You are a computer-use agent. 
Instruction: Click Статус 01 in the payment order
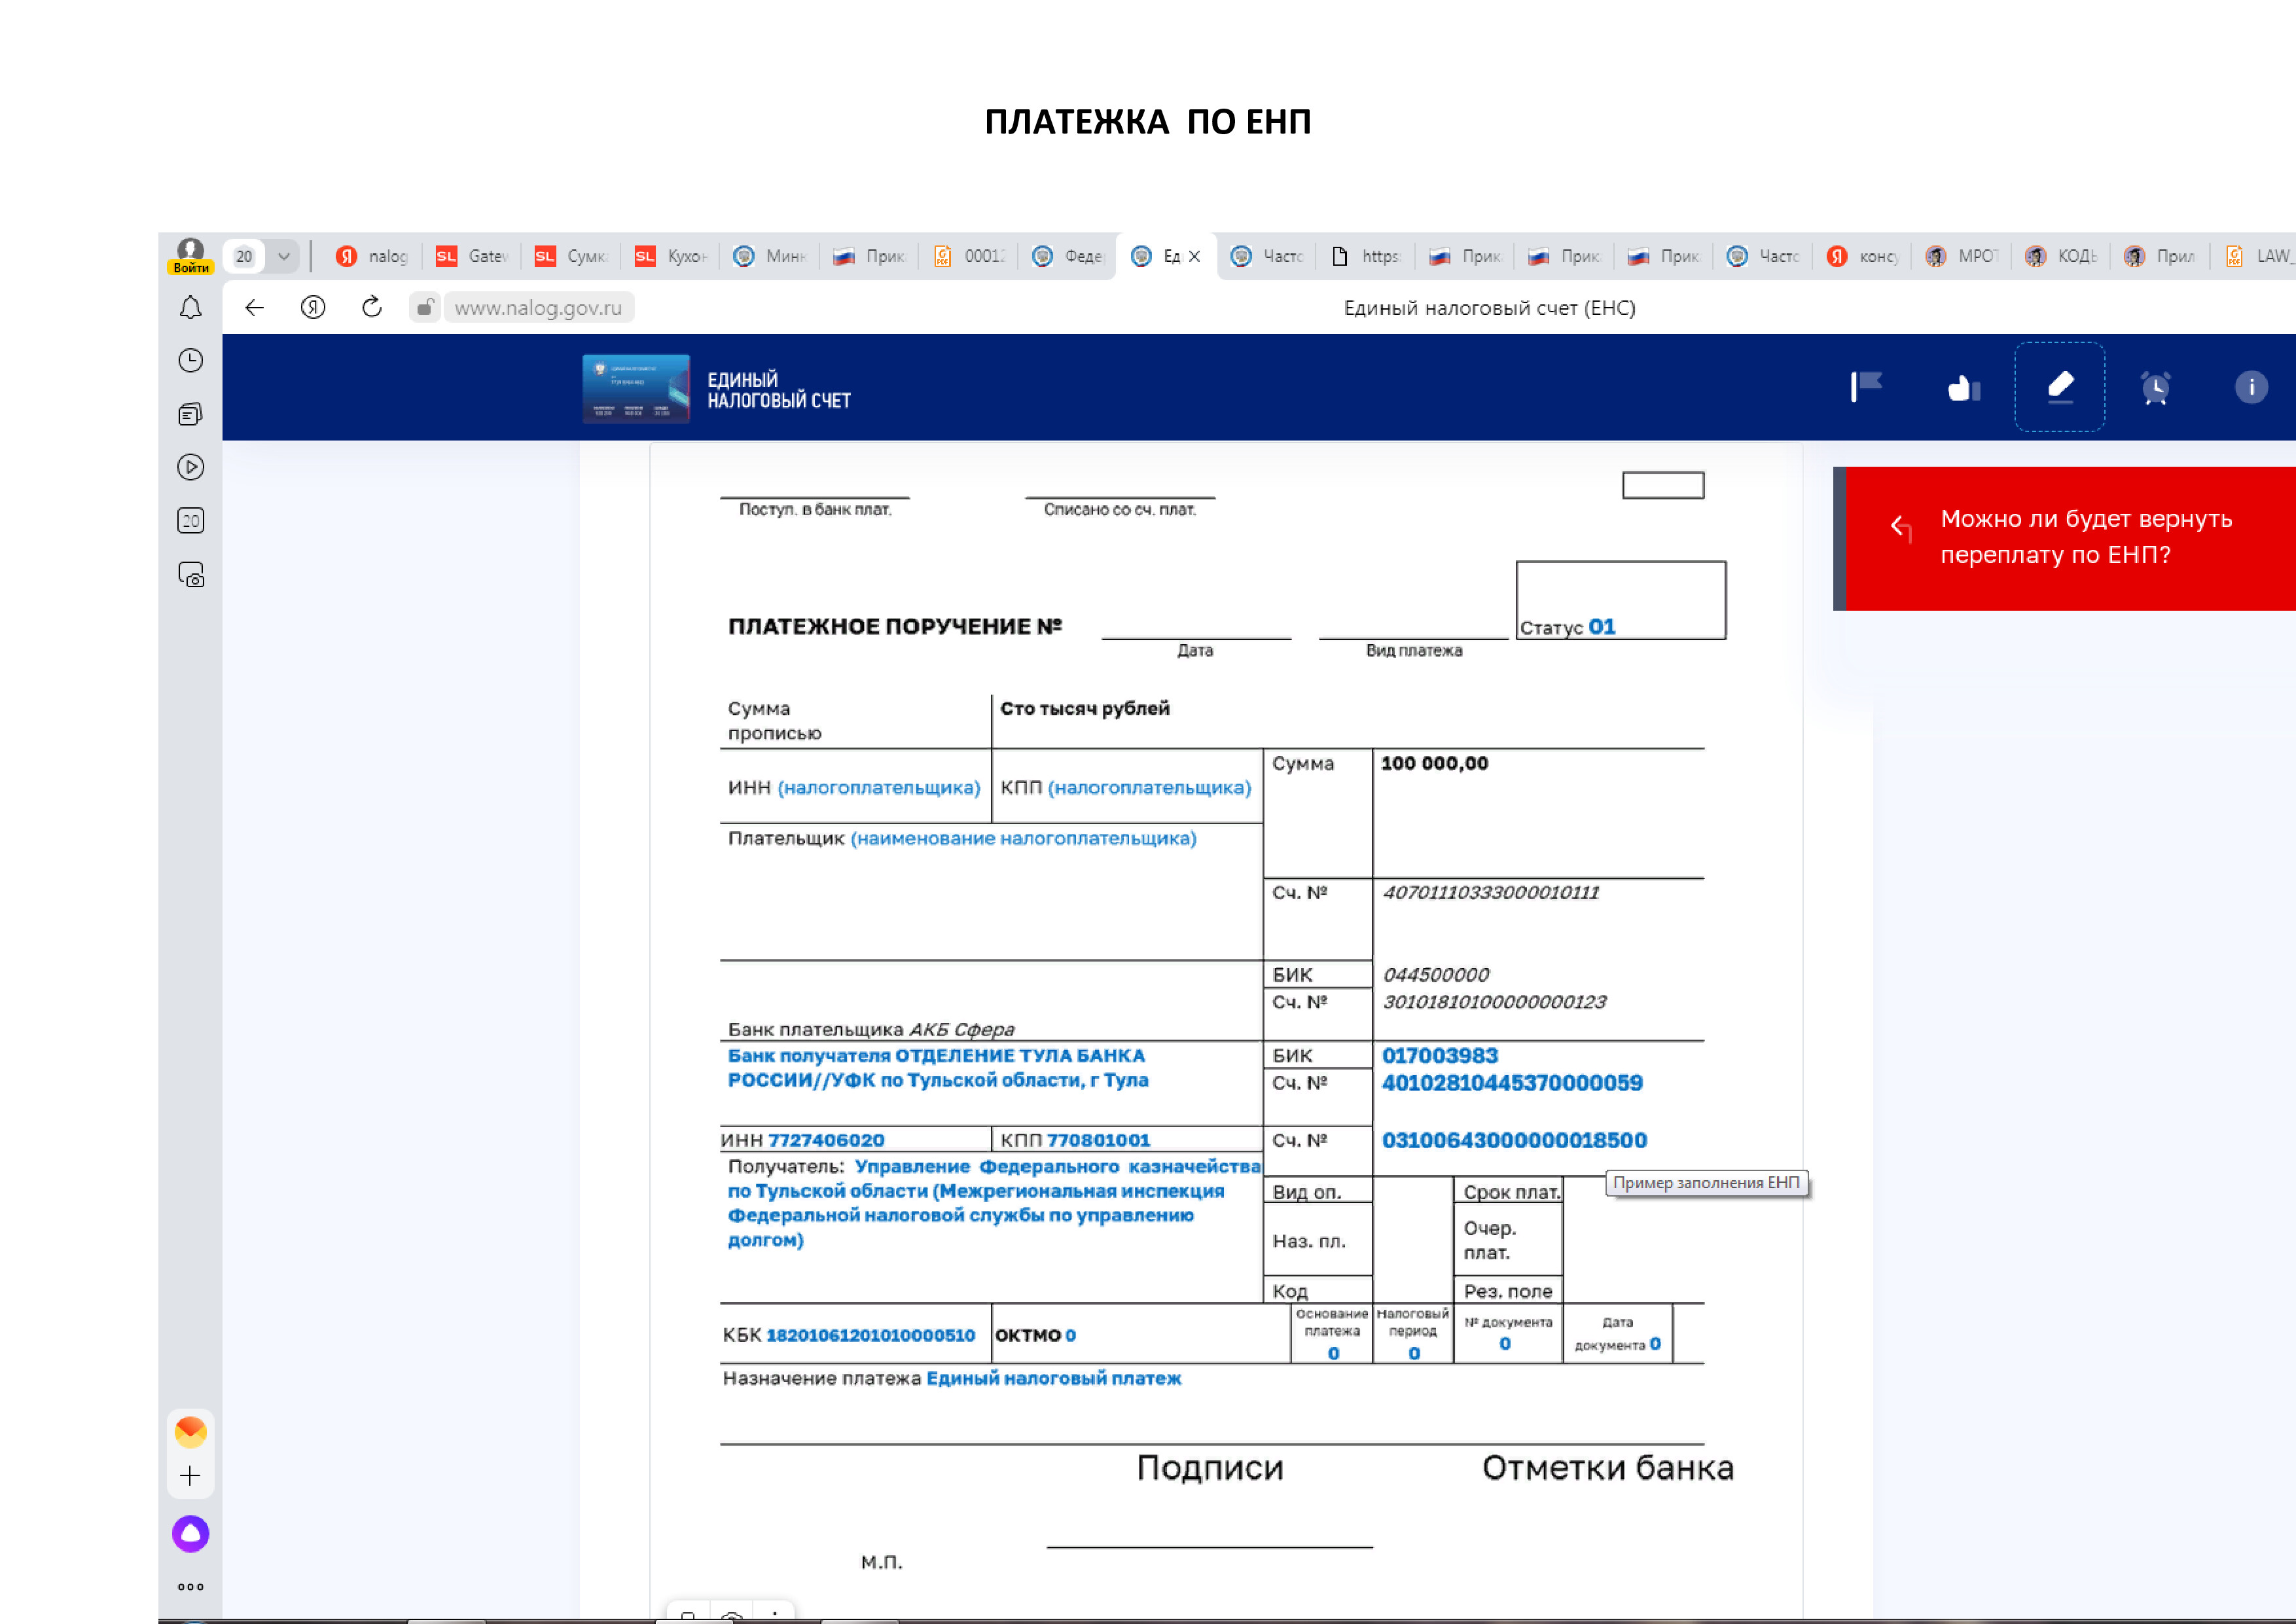pyautogui.click(x=1567, y=627)
